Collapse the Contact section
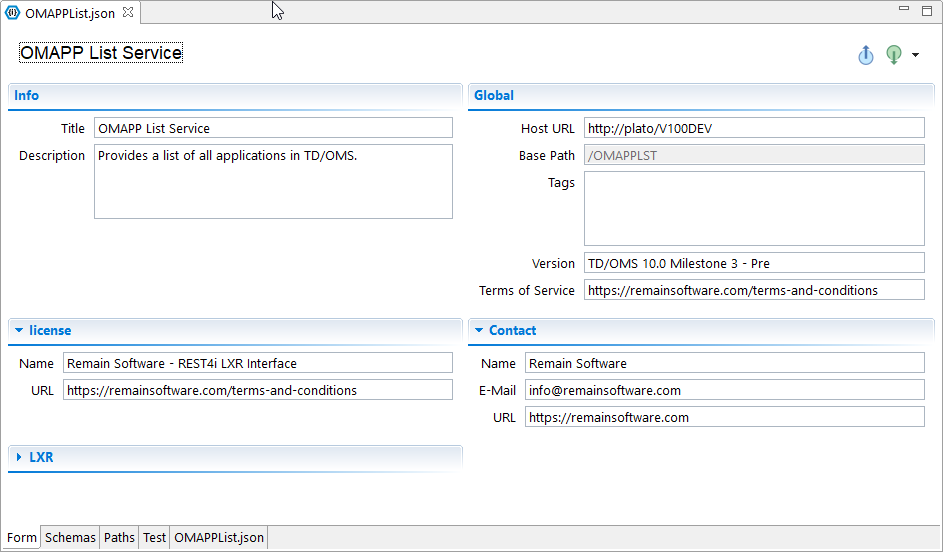The width and height of the screenshot is (943, 552). click(479, 330)
